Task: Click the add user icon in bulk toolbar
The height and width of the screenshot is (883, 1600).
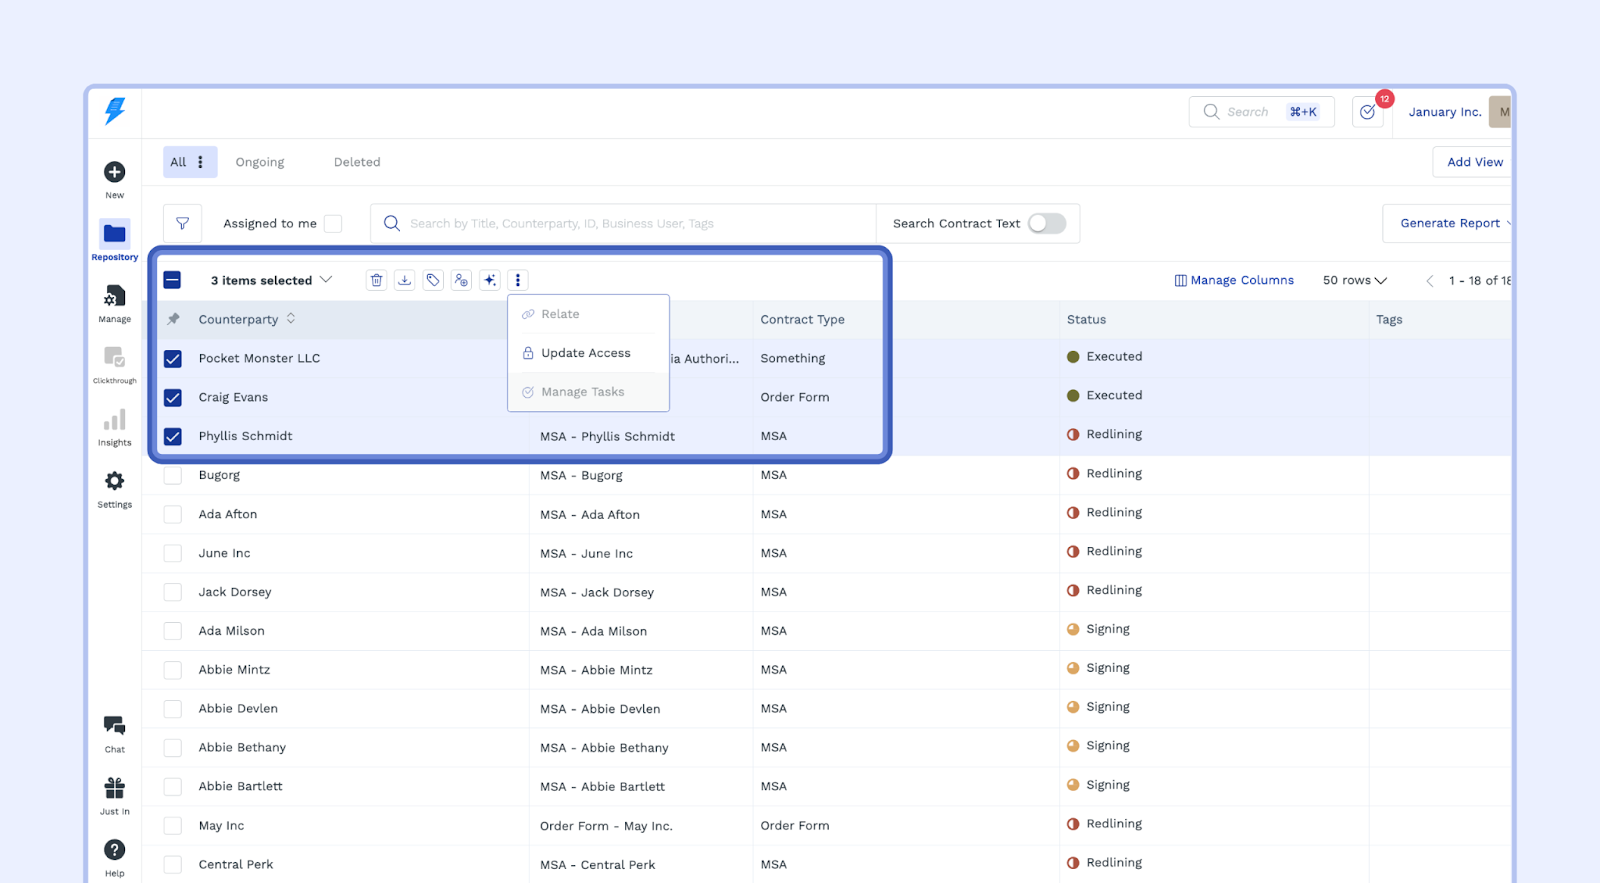Action: pyautogui.click(x=461, y=280)
